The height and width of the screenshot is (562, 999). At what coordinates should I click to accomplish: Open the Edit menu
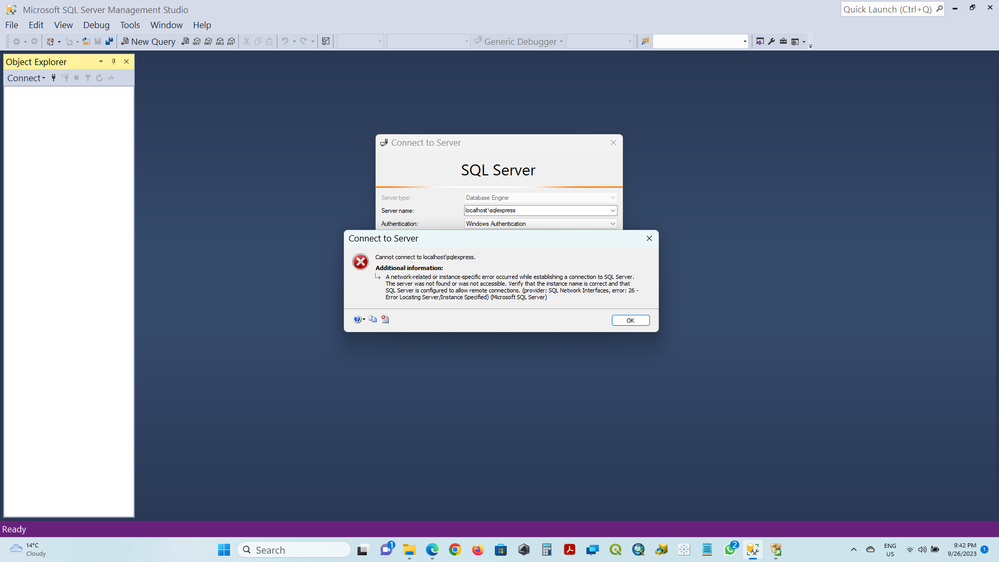[36, 25]
